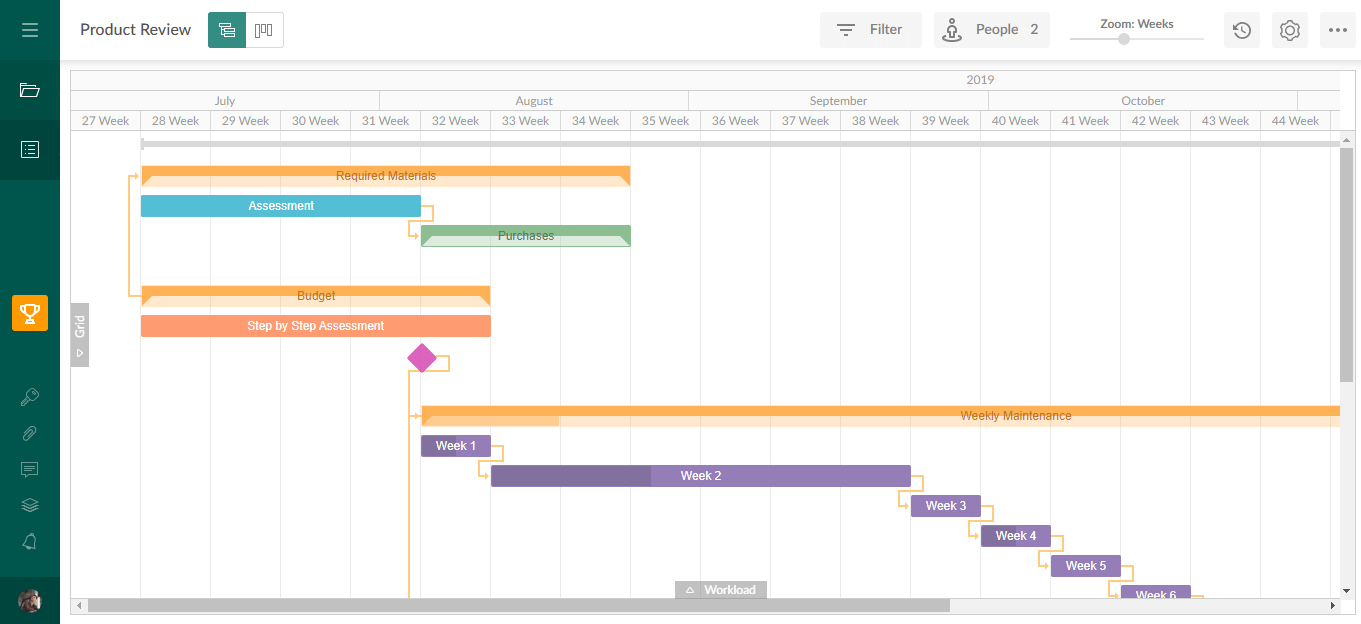Click the September month header
This screenshot has width=1361, height=624.
[x=839, y=101]
